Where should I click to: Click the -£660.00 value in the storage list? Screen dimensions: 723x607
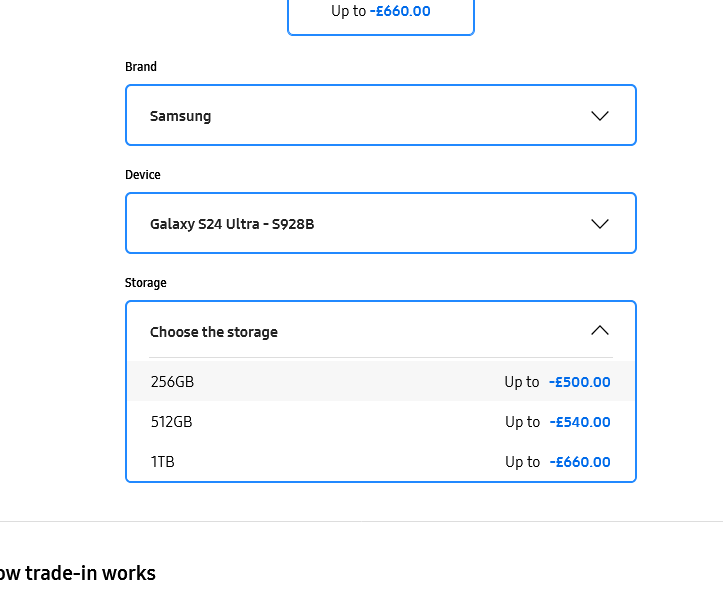580,462
